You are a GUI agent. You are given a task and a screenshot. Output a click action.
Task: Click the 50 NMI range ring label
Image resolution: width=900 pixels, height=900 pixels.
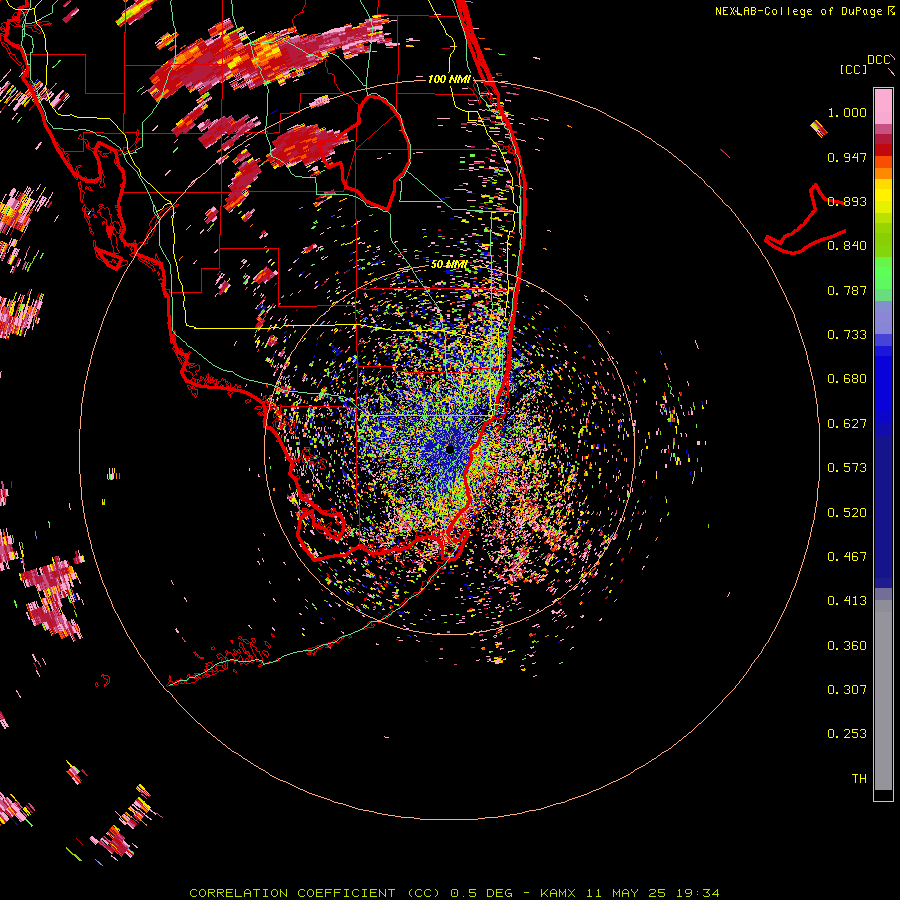pos(449,265)
